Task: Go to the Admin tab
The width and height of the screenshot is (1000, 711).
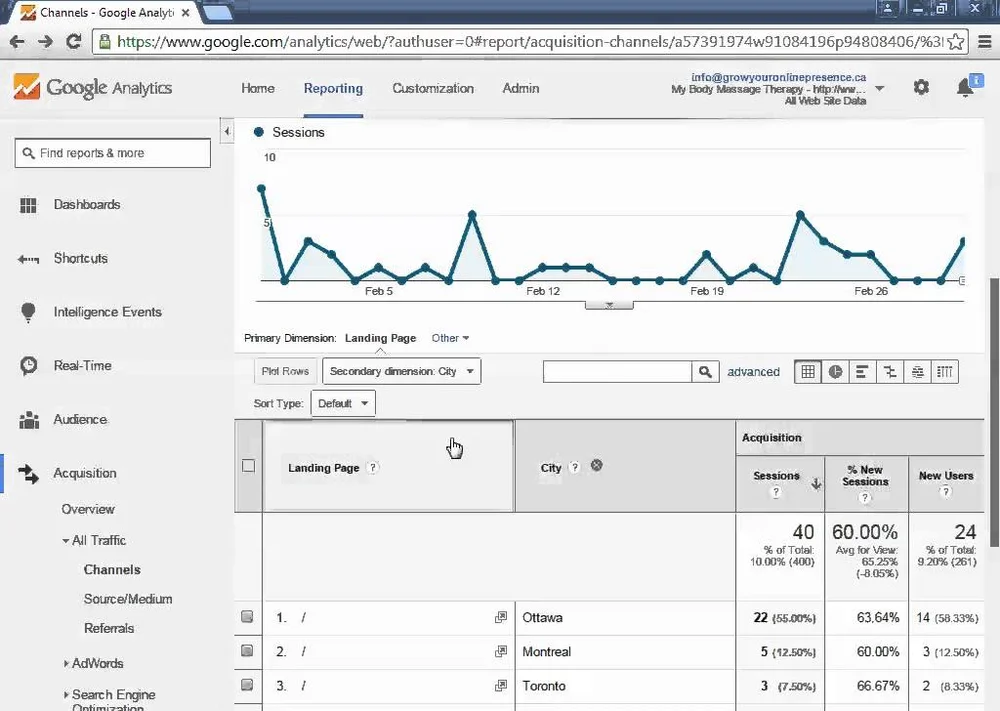Action: coord(520,89)
